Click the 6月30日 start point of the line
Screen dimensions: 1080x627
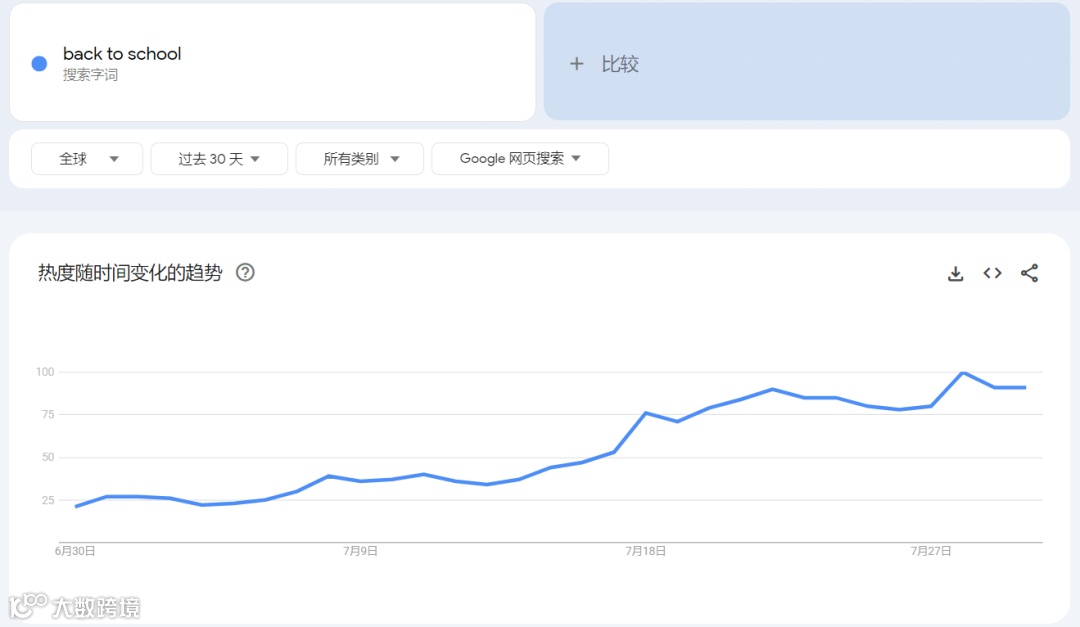(76, 506)
